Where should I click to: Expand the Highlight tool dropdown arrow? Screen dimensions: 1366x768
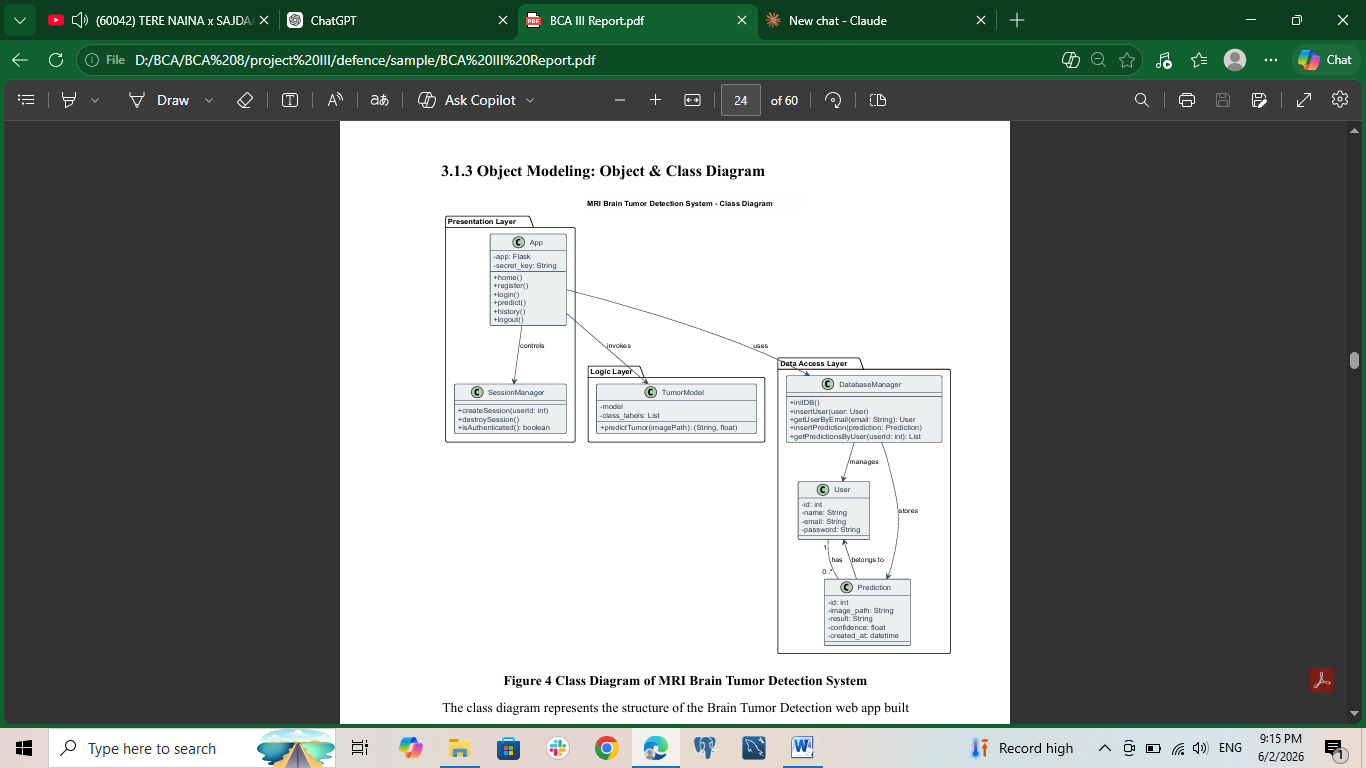point(95,100)
